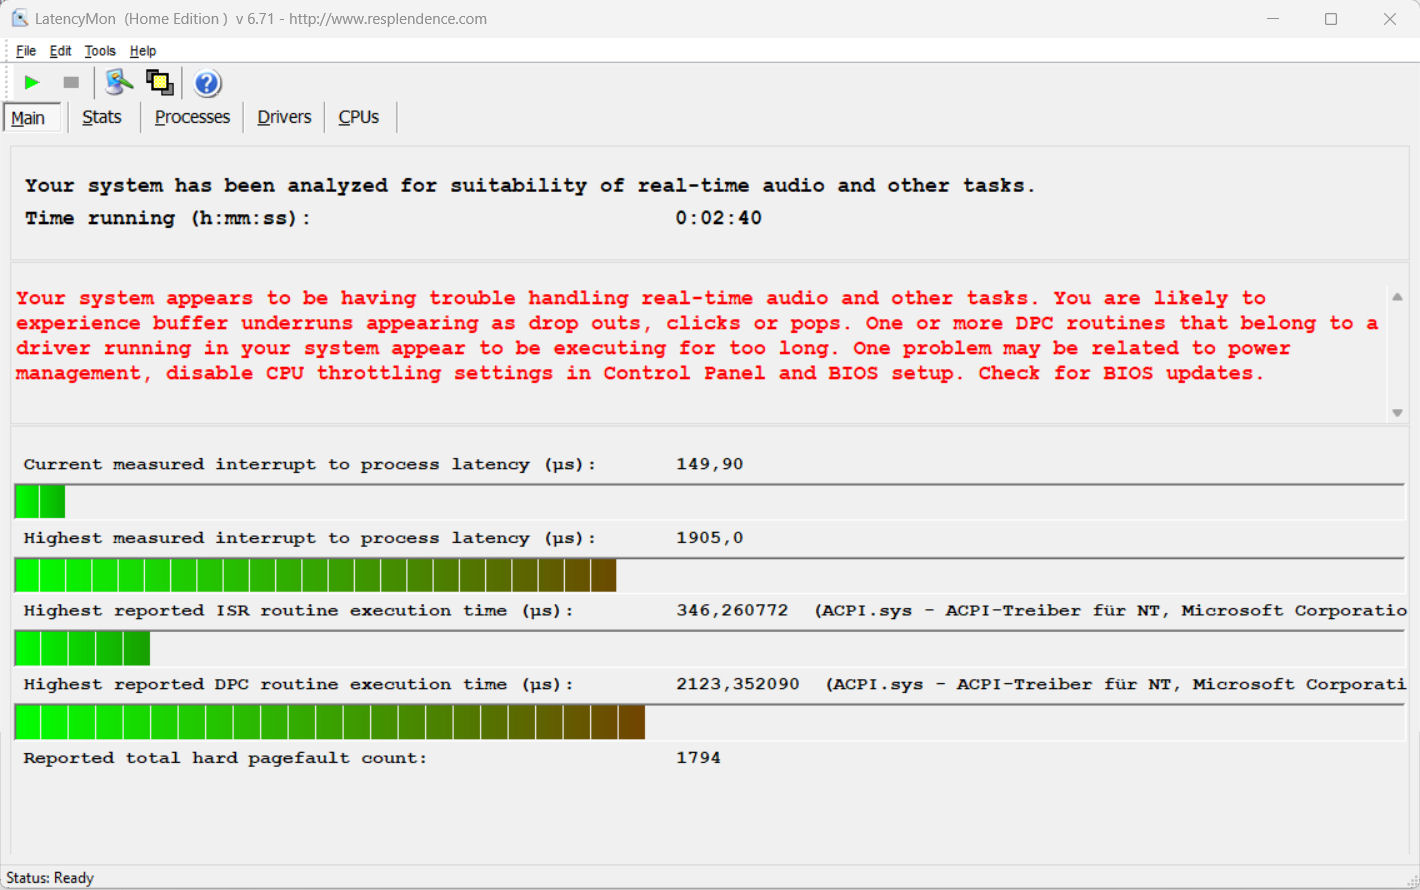
Task: Click the LatencyMon app icon in title bar
Action: (19, 19)
